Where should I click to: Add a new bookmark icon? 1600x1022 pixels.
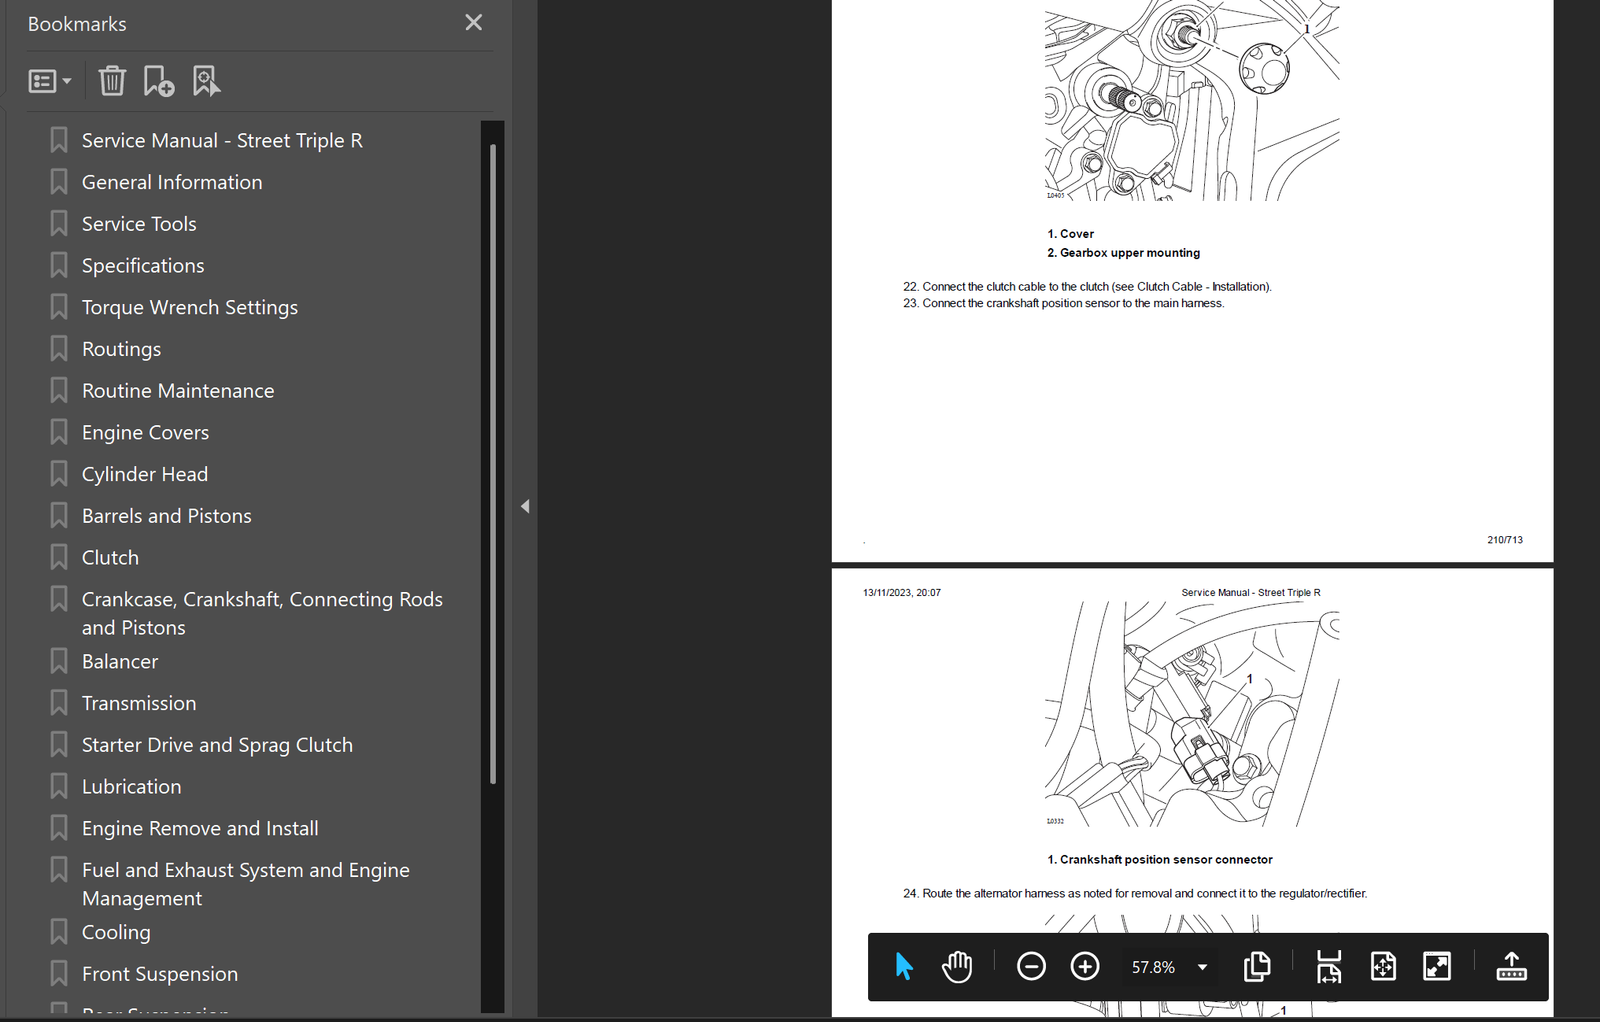[158, 80]
